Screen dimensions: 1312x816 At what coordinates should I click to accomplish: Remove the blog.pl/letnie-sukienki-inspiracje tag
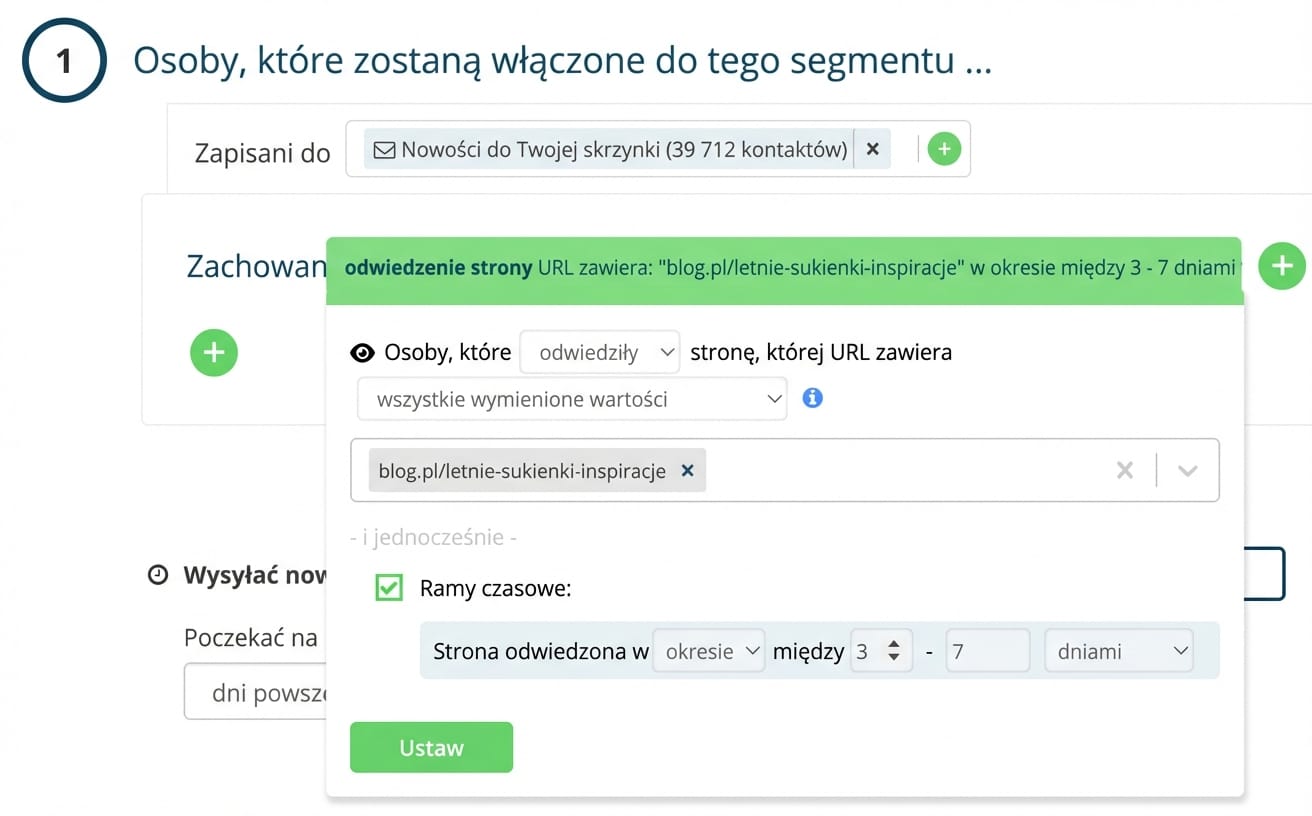point(687,470)
